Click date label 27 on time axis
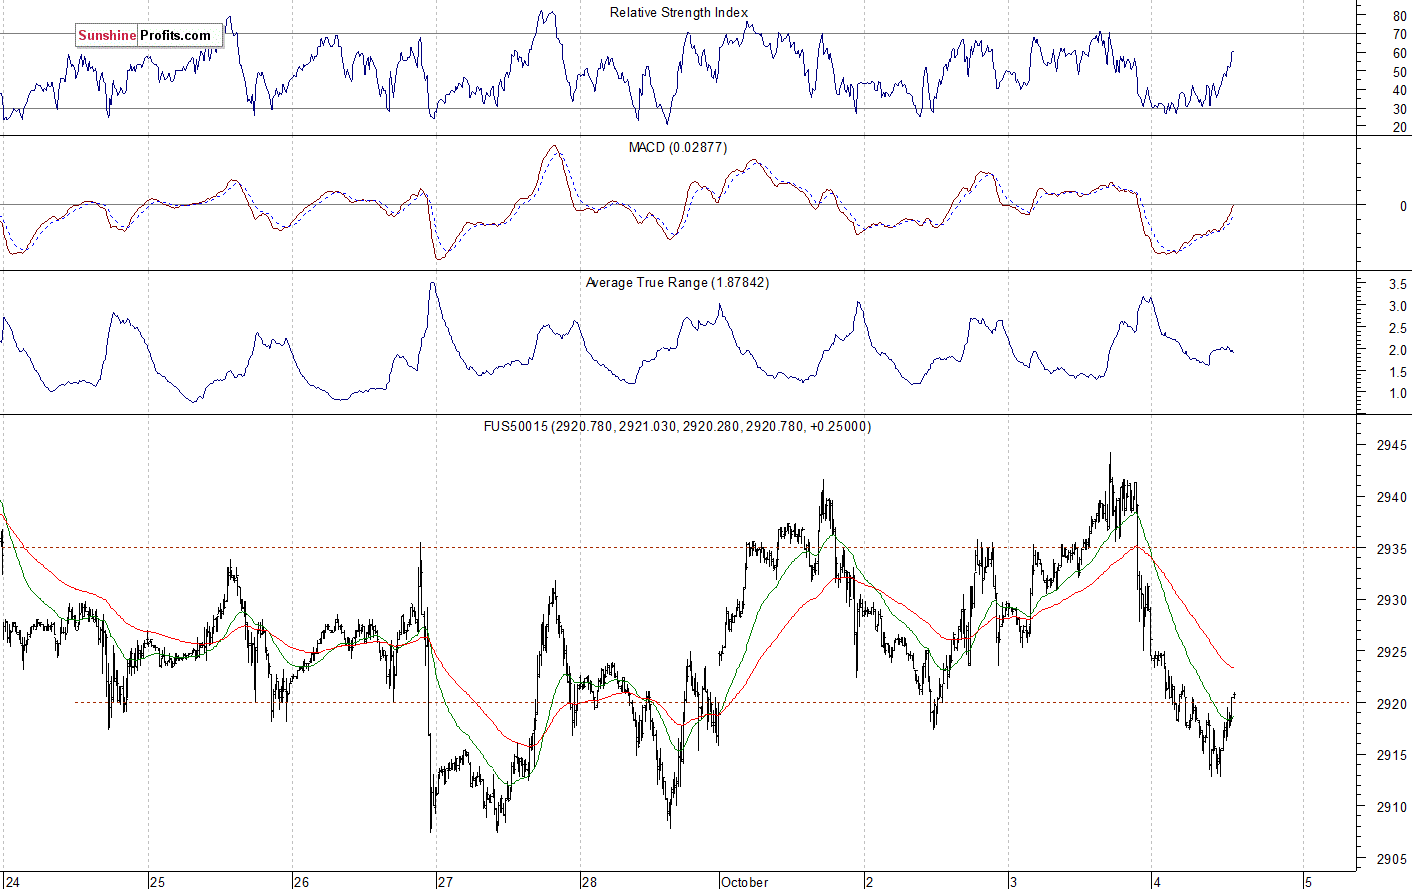The width and height of the screenshot is (1412, 889). pos(445,882)
